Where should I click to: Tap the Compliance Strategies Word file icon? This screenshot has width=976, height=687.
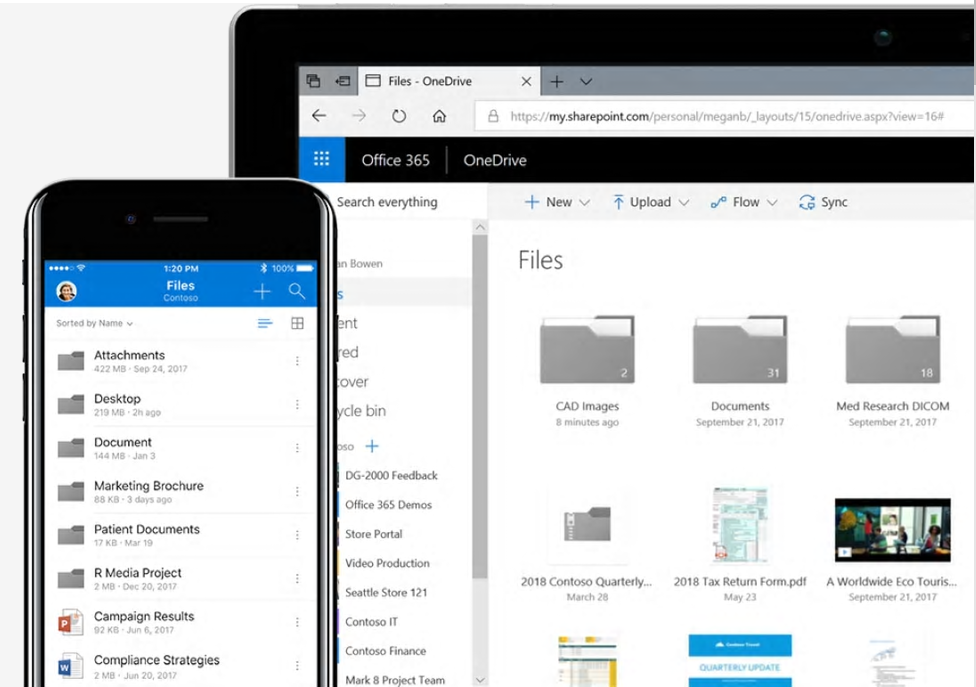pos(70,666)
